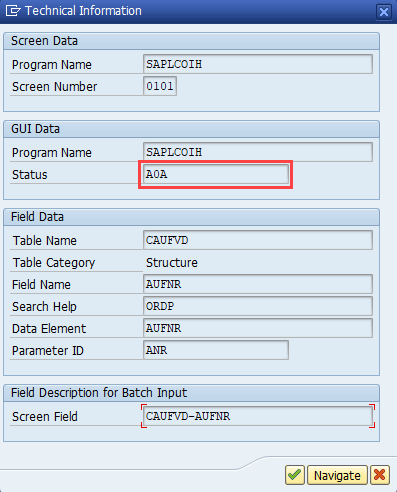
Task: Click the Screen Number label
Action: coord(54,87)
